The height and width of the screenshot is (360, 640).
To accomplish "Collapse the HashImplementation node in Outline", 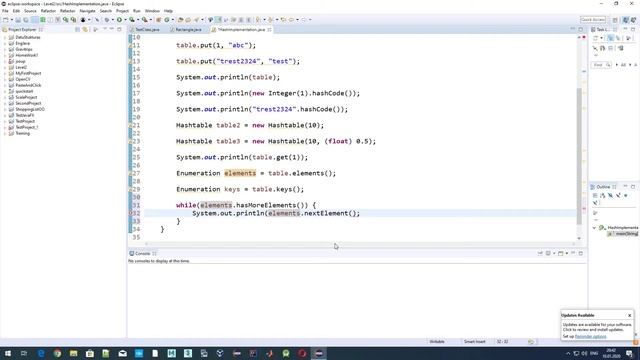I will tap(594, 228).
